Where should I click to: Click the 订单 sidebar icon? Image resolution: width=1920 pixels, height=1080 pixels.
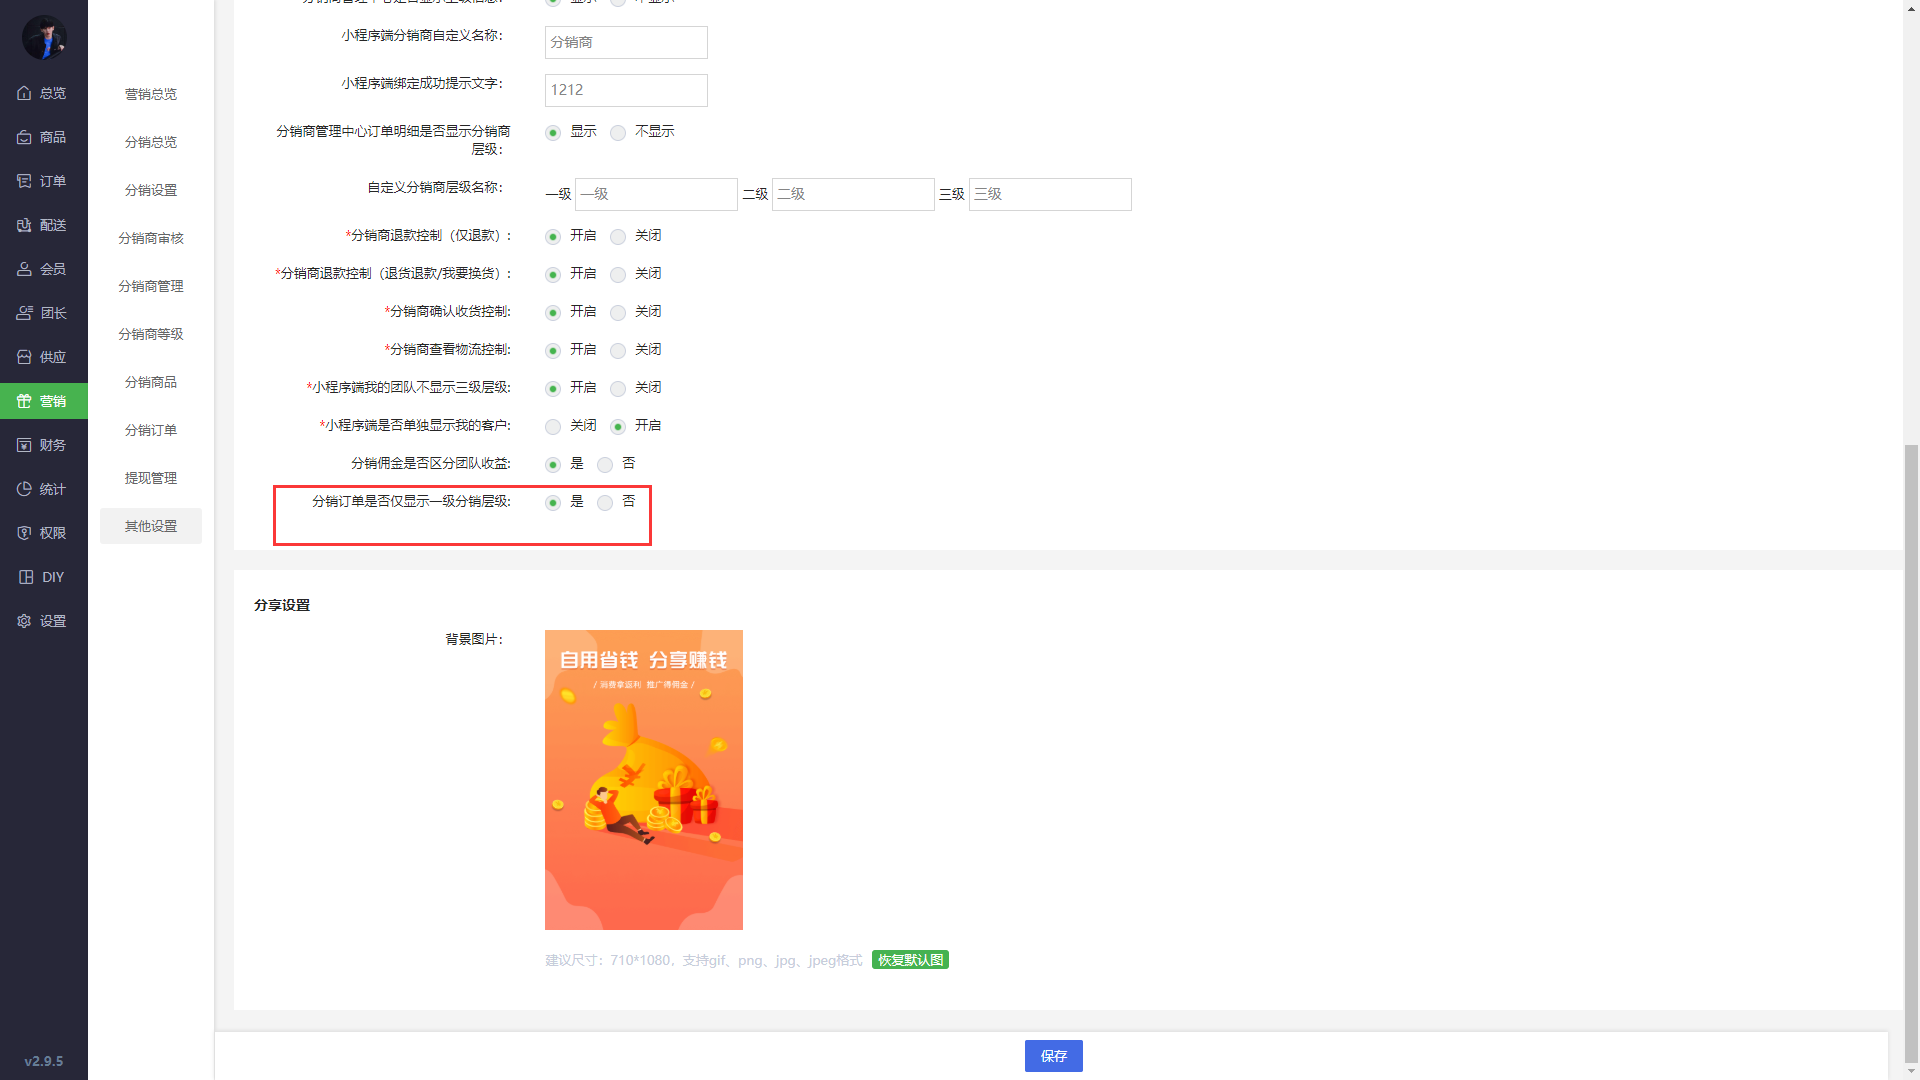pos(25,181)
